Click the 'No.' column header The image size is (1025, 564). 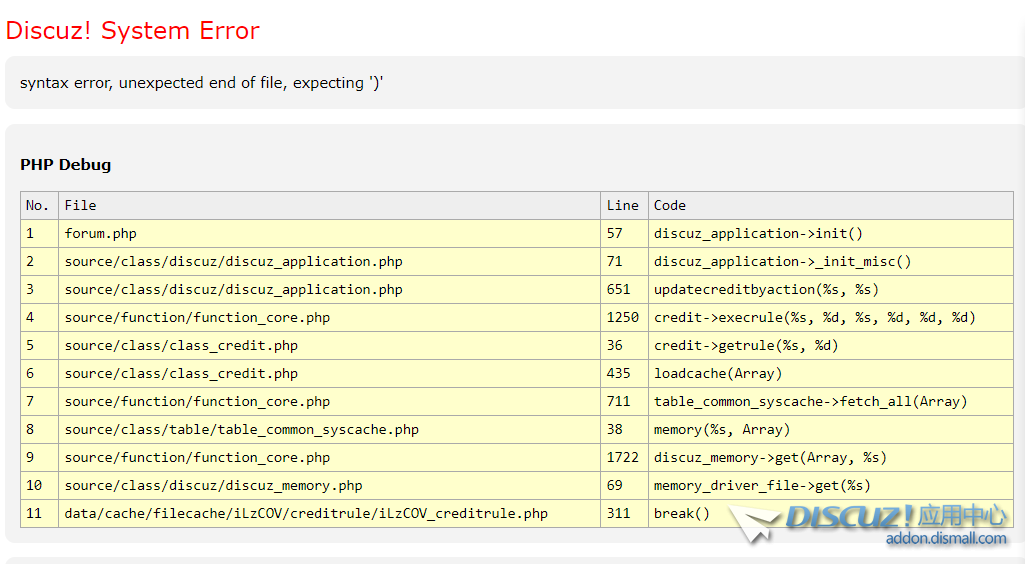click(39, 205)
